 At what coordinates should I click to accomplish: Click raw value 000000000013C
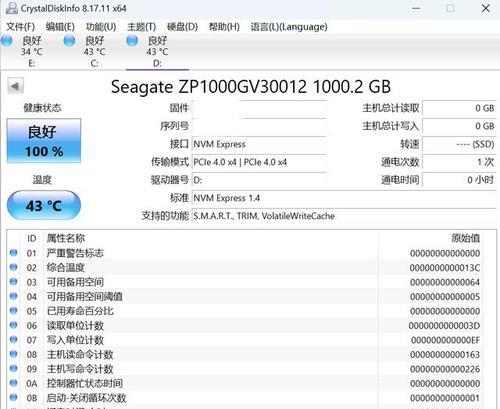[445, 268]
